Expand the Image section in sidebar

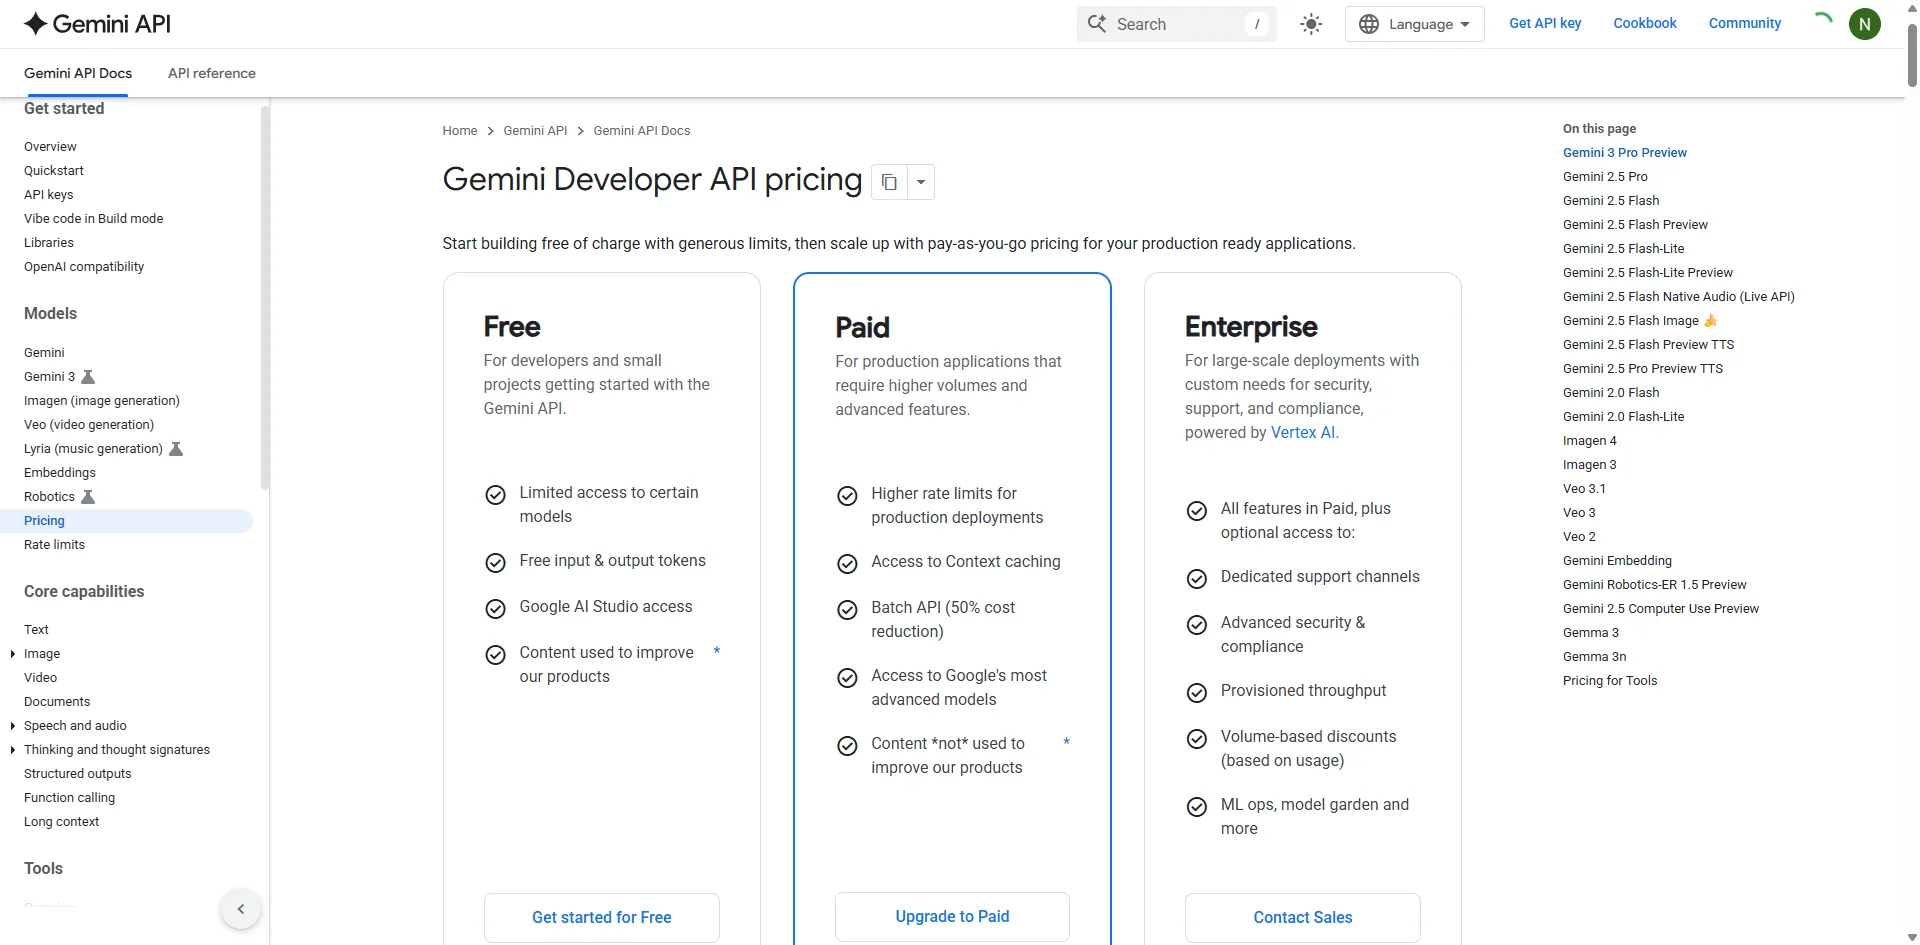[13, 654]
